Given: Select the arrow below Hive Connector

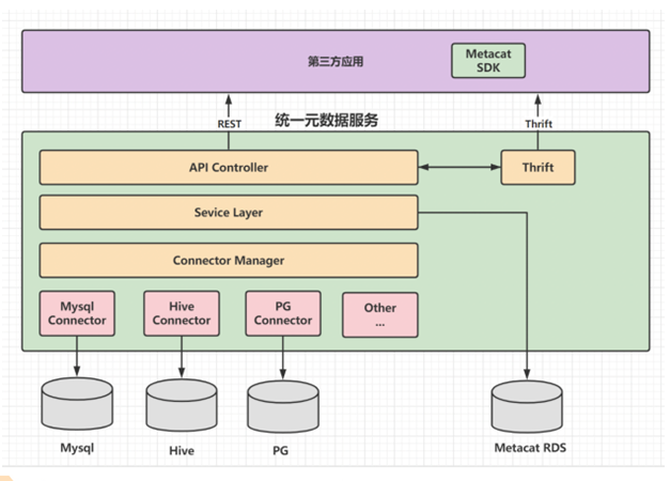Looking at the screenshot, I should 182,358.
